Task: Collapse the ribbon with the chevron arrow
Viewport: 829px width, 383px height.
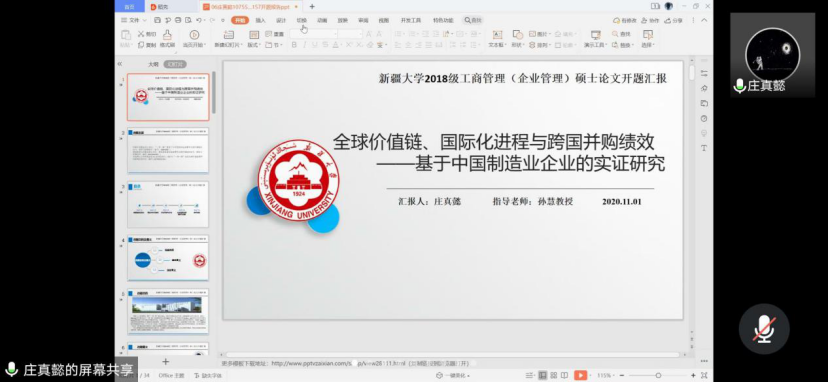Action: [x=704, y=20]
